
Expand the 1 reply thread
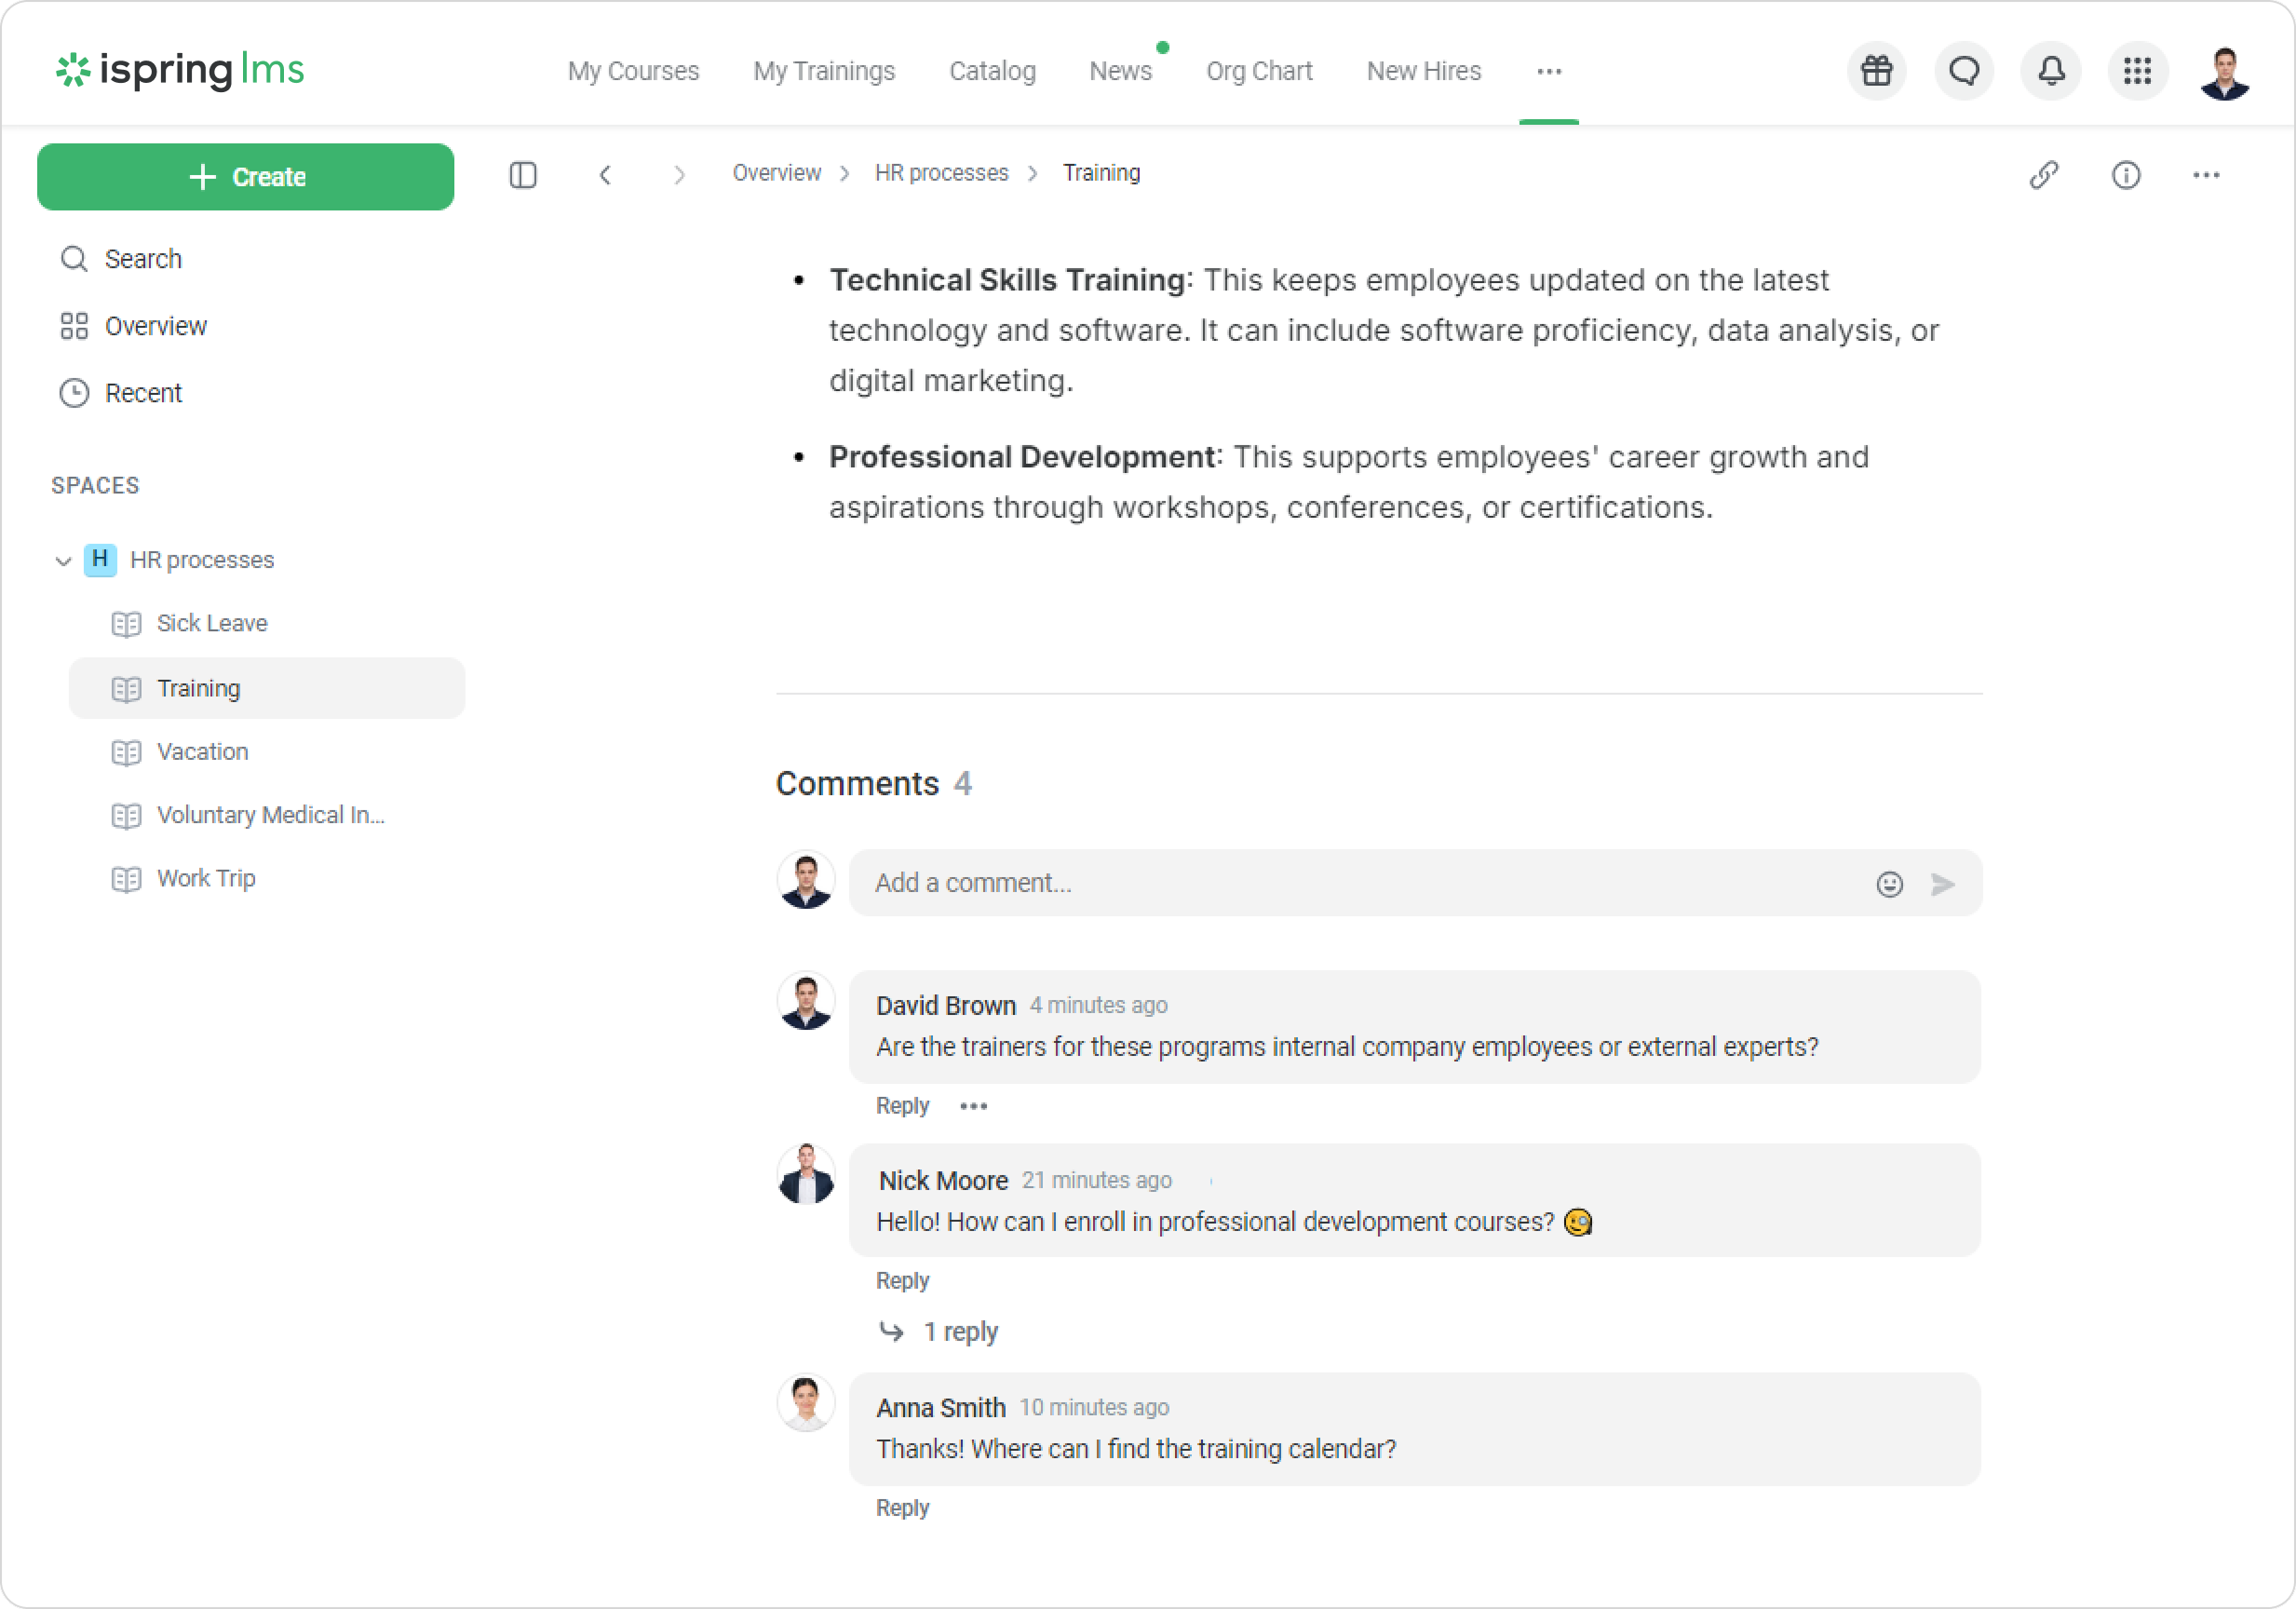(959, 1332)
